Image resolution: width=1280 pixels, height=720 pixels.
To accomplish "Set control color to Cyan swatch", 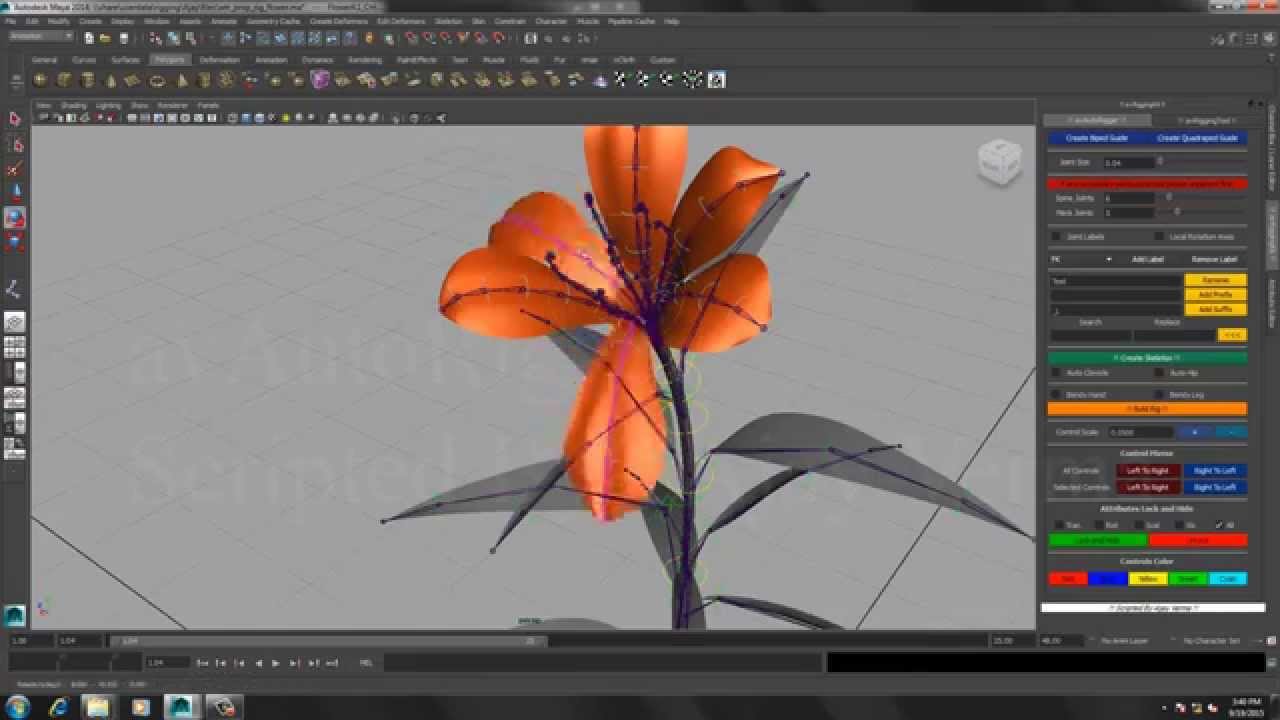I will 1227,579.
